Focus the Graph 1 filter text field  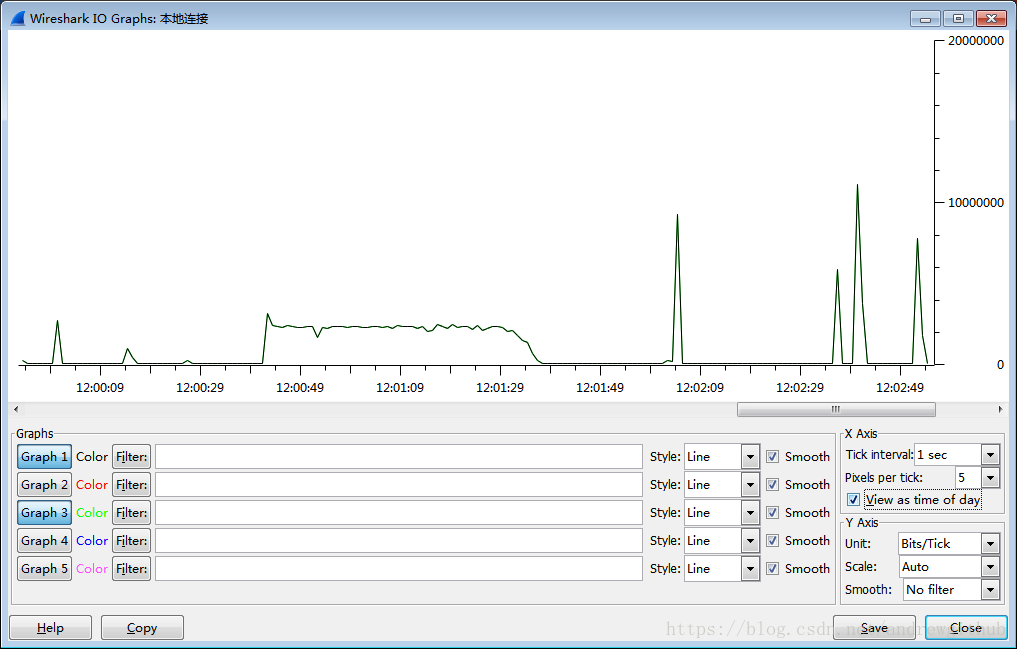point(399,456)
